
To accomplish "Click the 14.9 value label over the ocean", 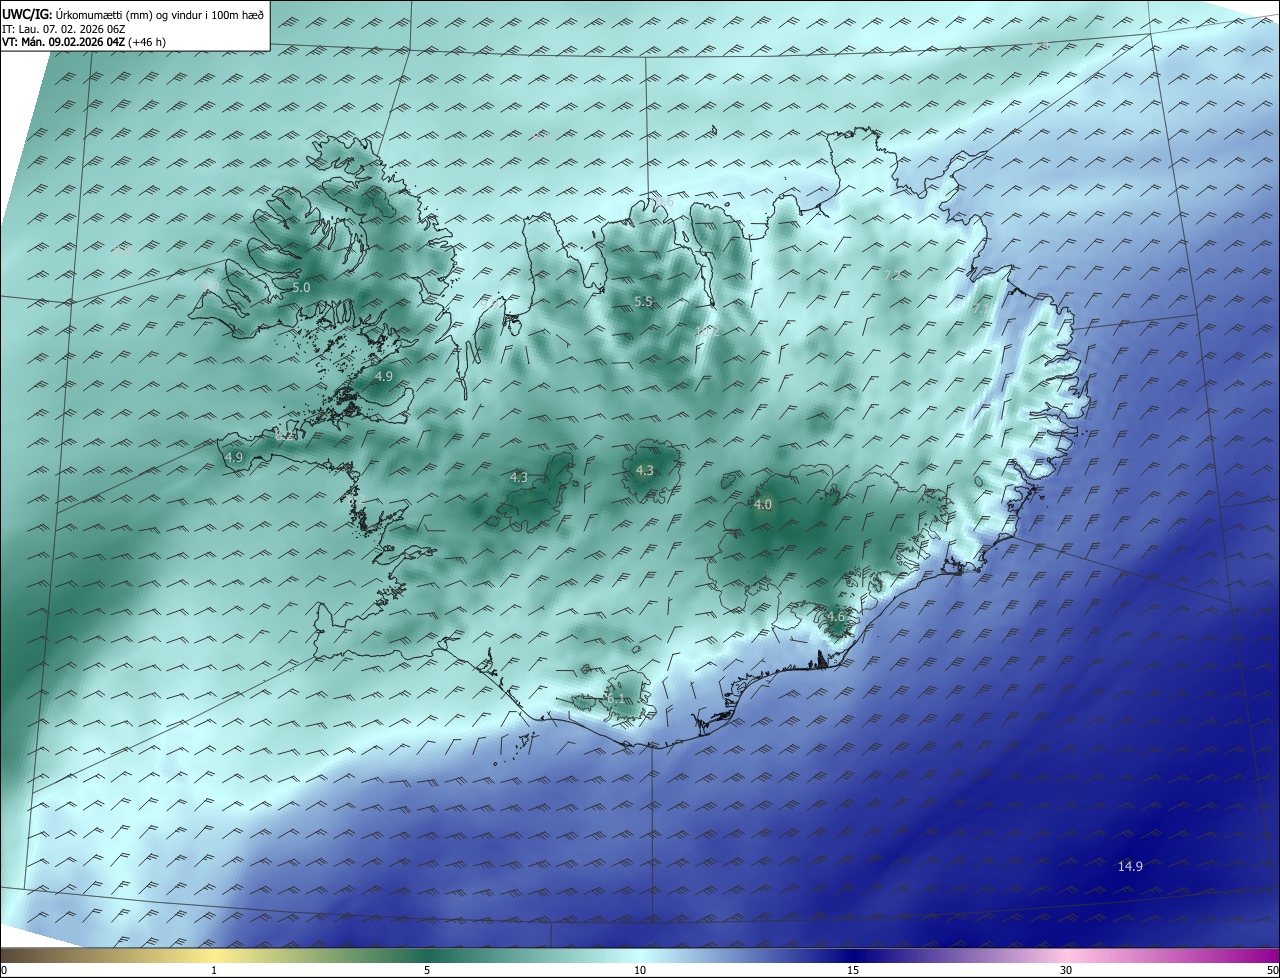I will [x=1130, y=866].
